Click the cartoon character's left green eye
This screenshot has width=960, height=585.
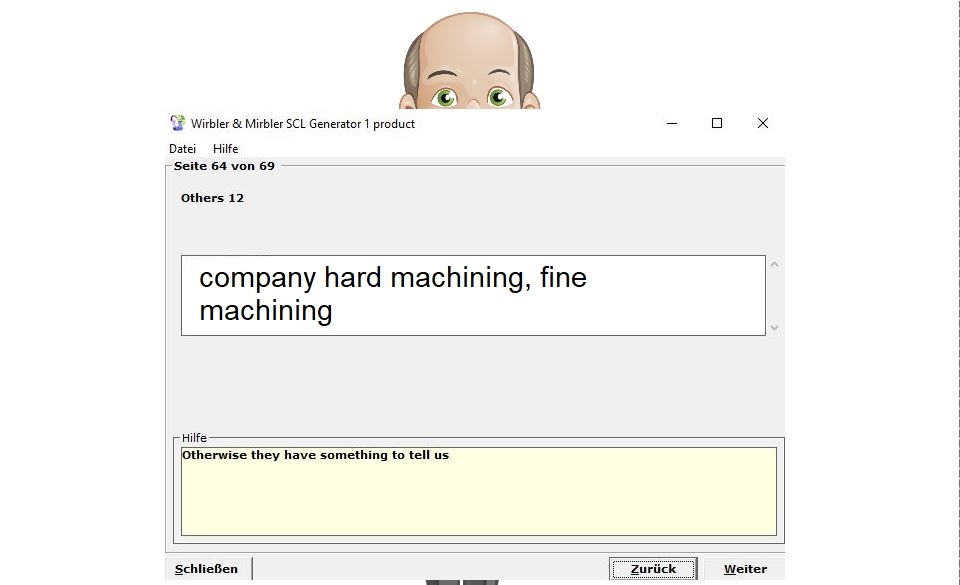point(445,97)
